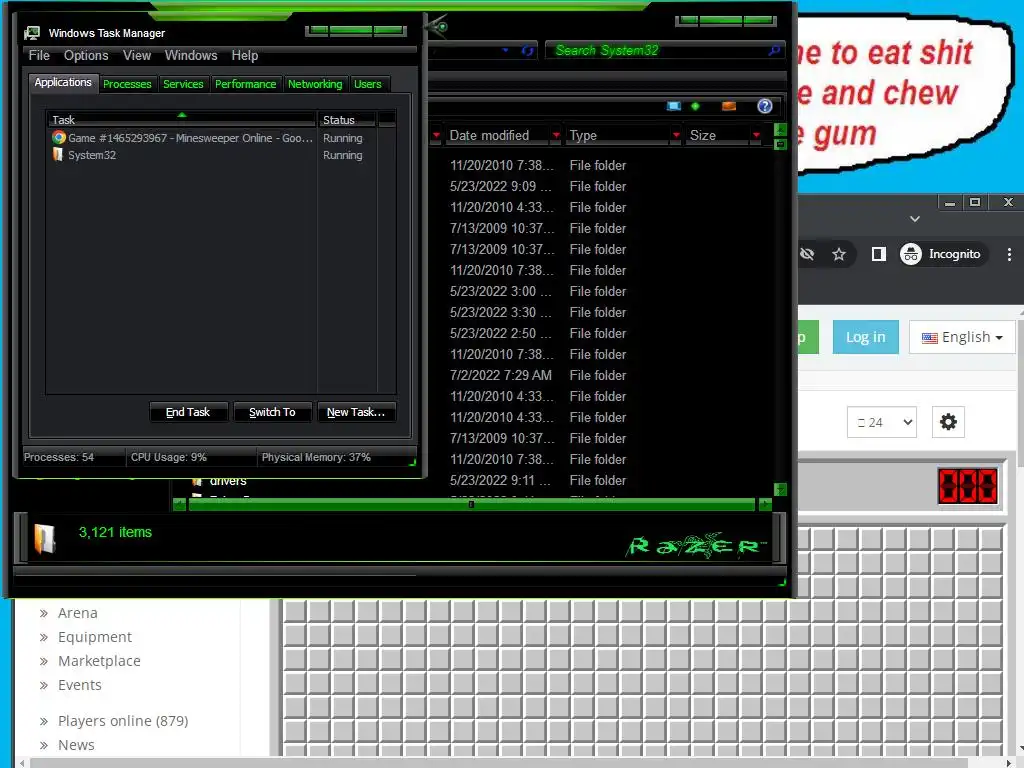Click the Explorer horizontal scrollbar right arrow
Viewport: 1024px width, 768px height.
[x=764, y=504]
